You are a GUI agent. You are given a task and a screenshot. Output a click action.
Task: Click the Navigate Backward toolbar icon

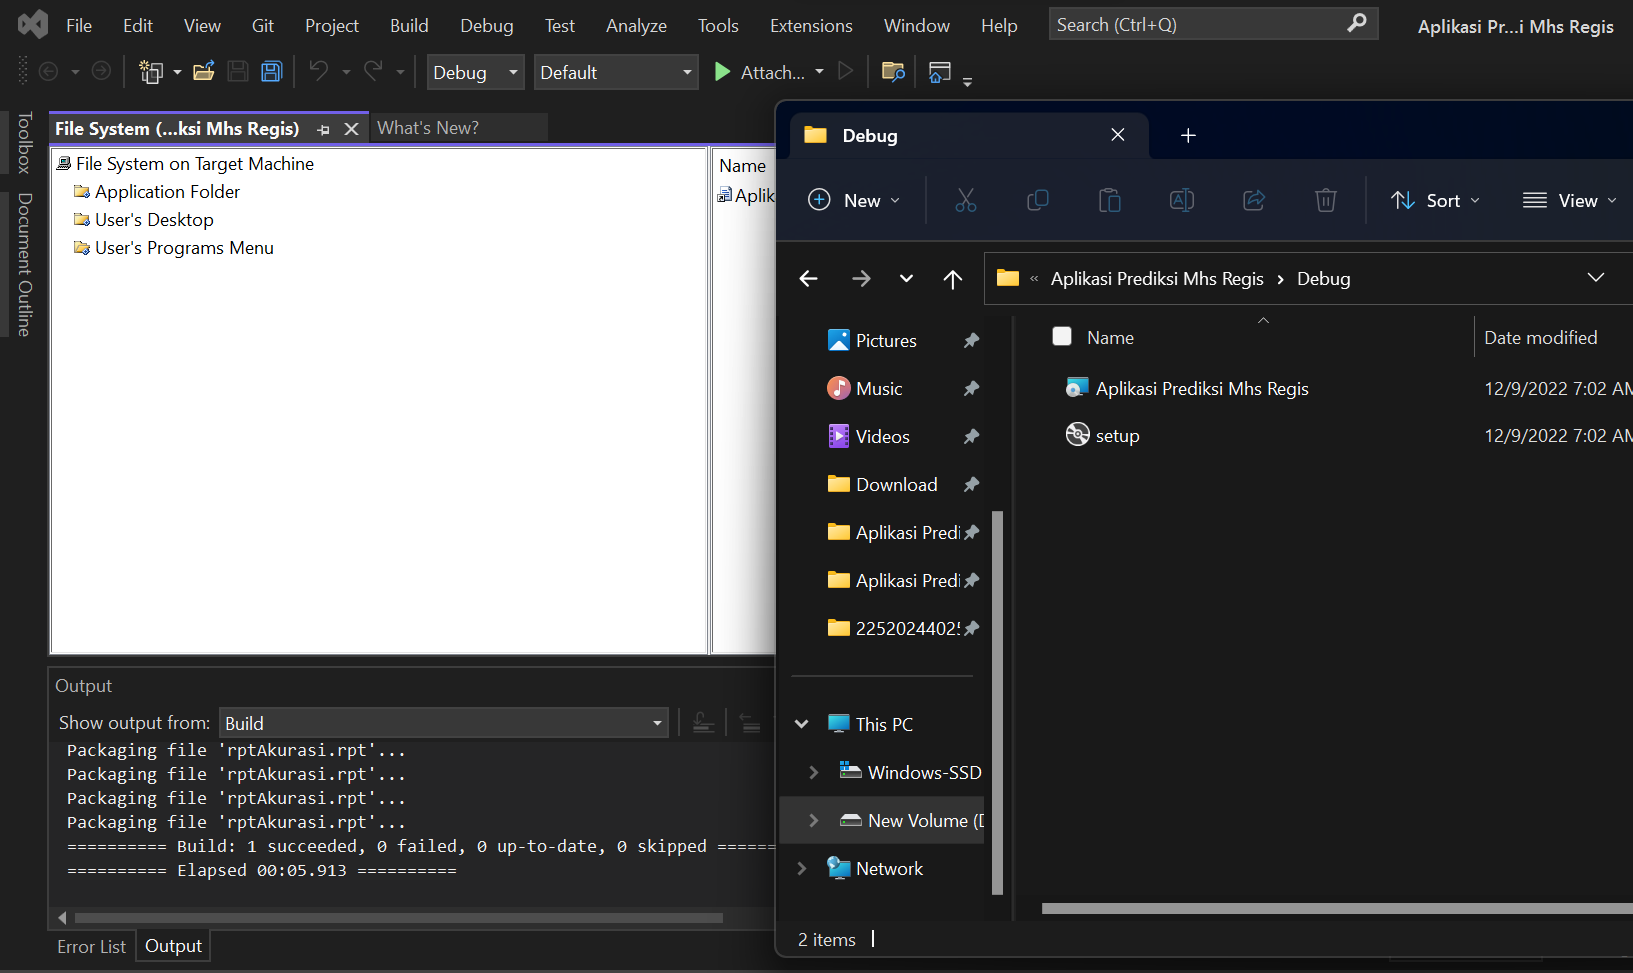(48, 71)
